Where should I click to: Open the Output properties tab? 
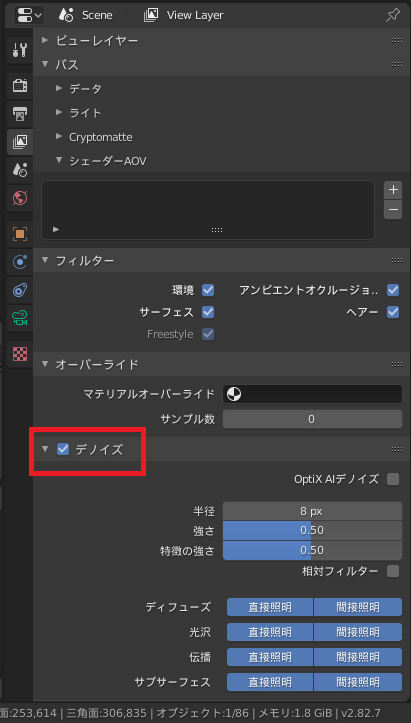pyautogui.click(x=20, y=113)
